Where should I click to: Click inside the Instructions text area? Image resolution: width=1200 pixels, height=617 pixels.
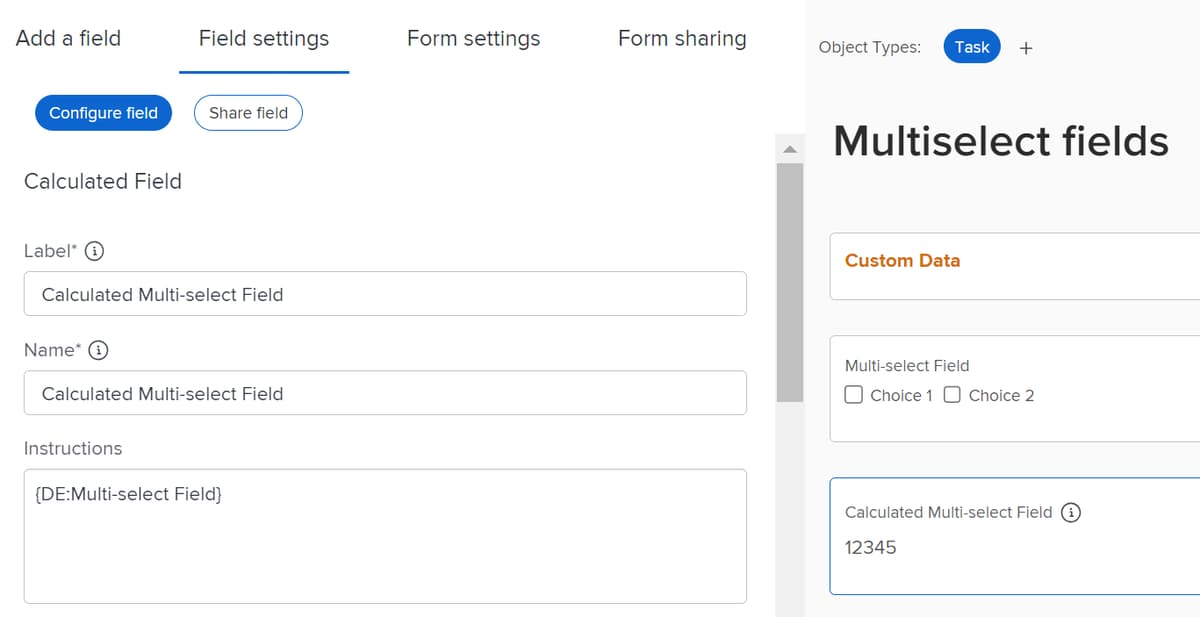(x=385, y=535)
